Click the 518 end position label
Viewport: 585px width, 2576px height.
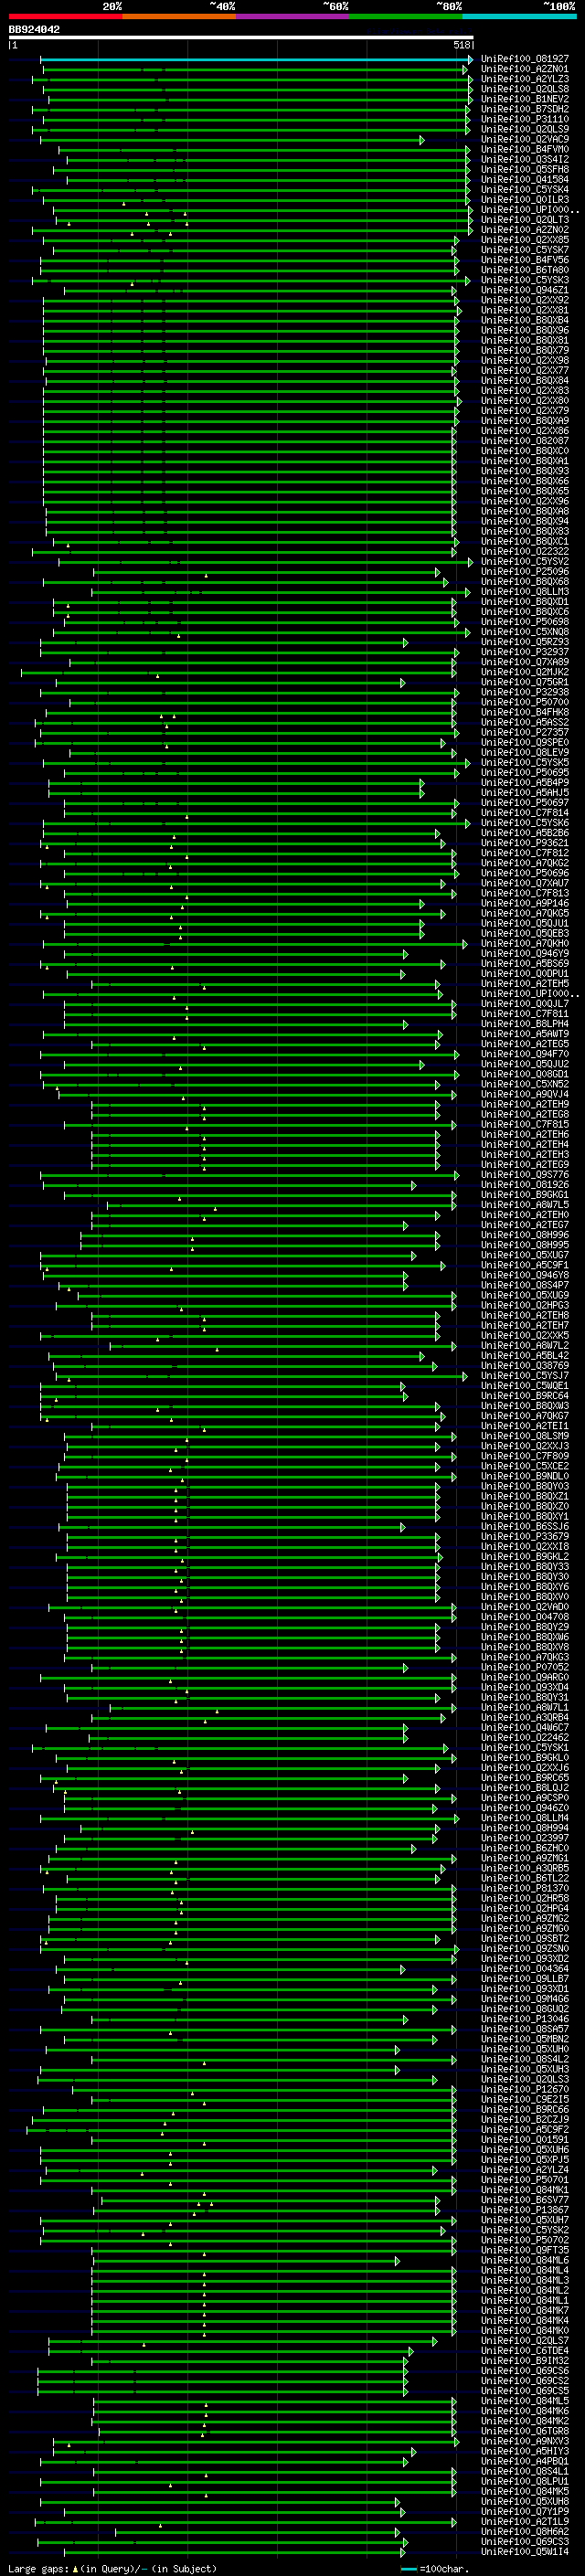tap(461, 45)
